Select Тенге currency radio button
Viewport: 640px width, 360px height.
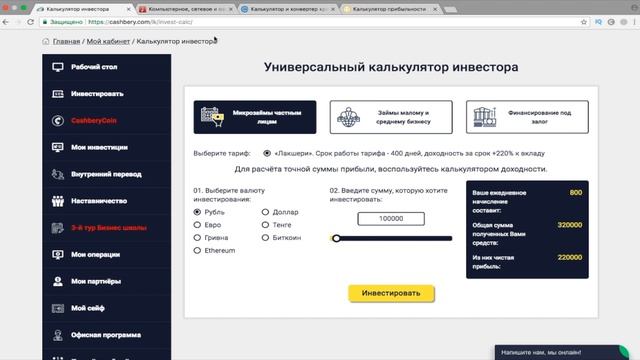point(265,225)
